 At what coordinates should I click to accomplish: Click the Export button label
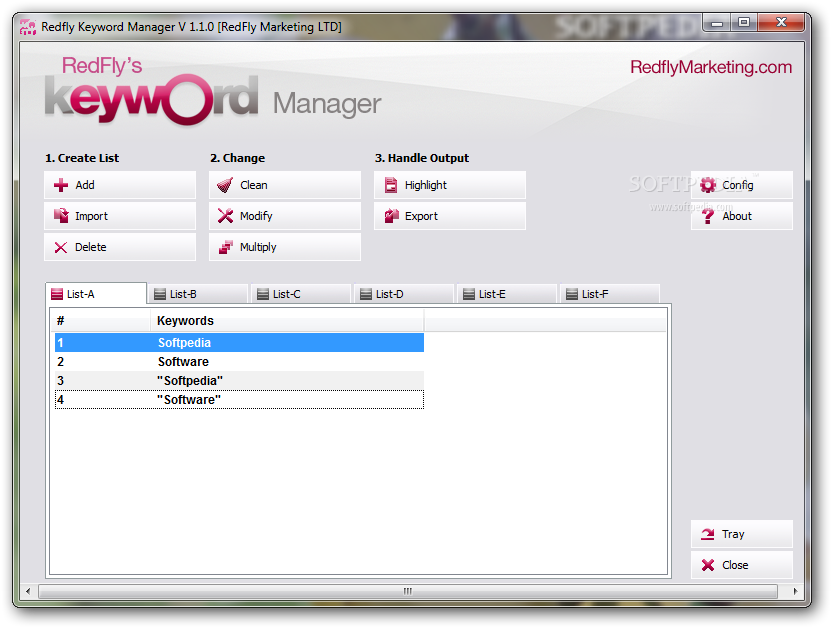point(421,216)
